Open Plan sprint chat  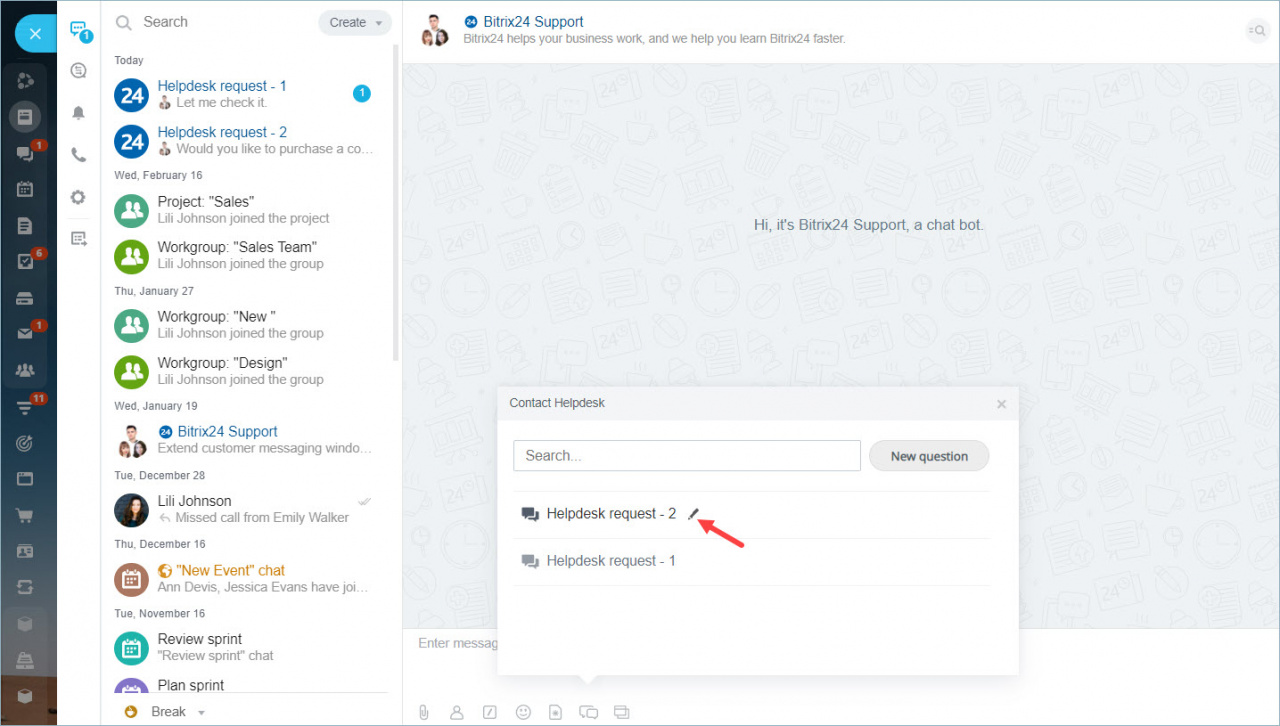[x=248, y=685]
